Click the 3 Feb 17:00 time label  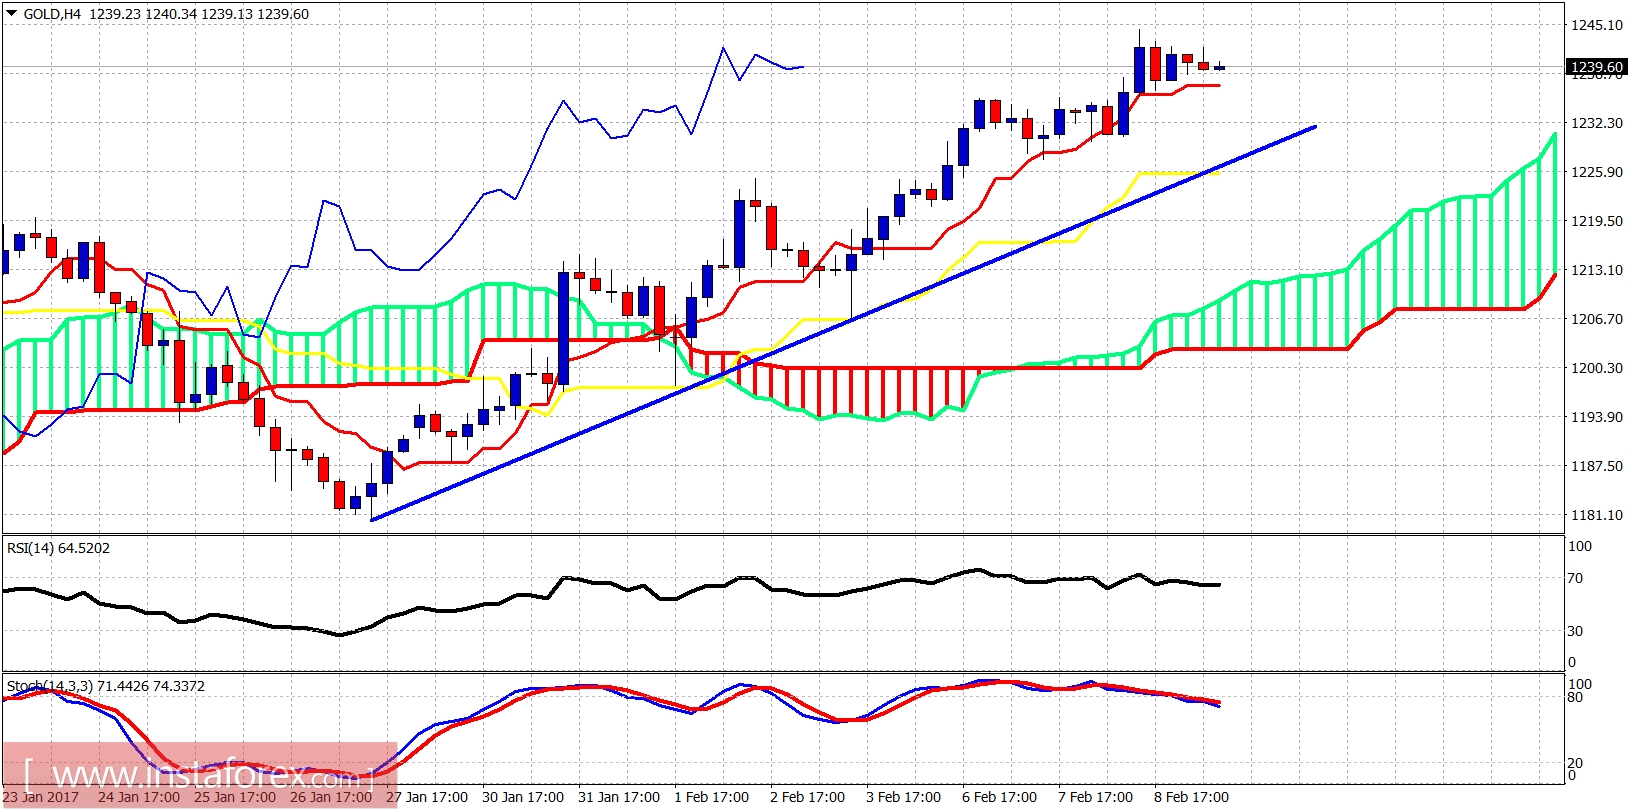click(x=904, y=797)
